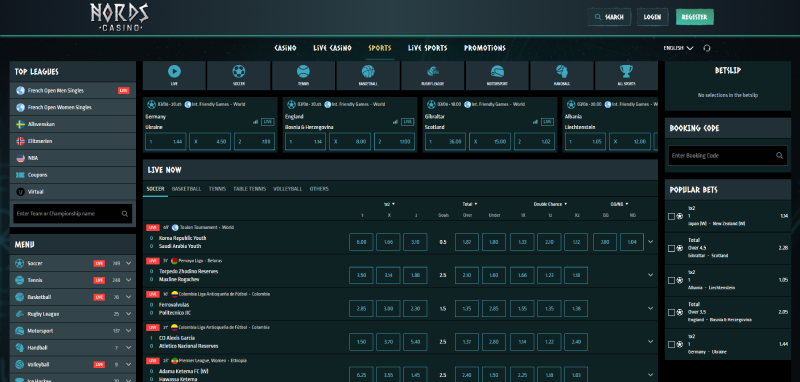Open the Total market dropdown
The width and height of the screenshot is (800, 382).
coord(469,204)
